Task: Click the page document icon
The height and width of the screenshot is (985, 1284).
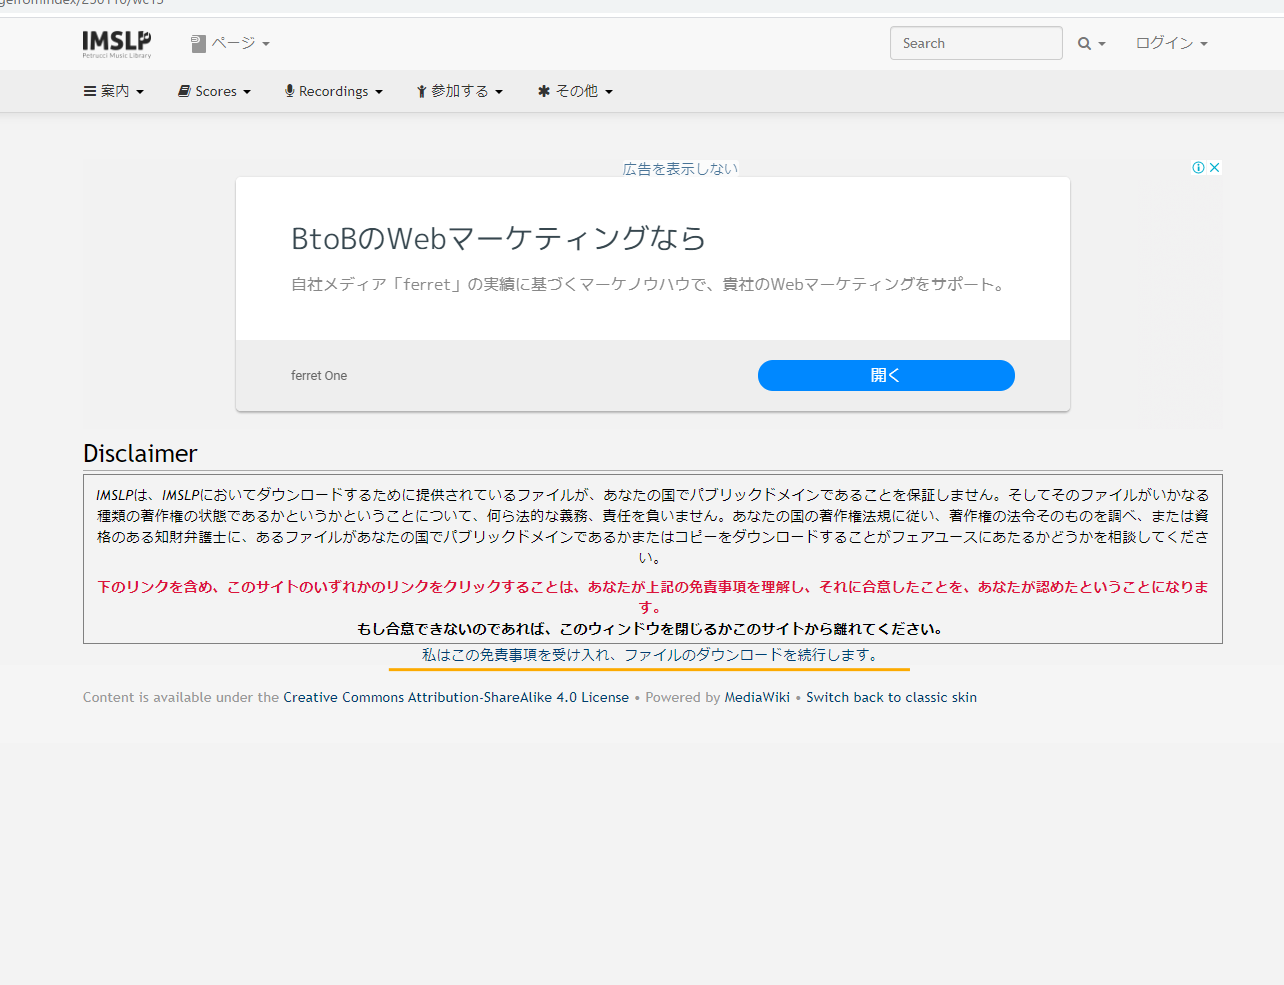Action: coord(198,44)
